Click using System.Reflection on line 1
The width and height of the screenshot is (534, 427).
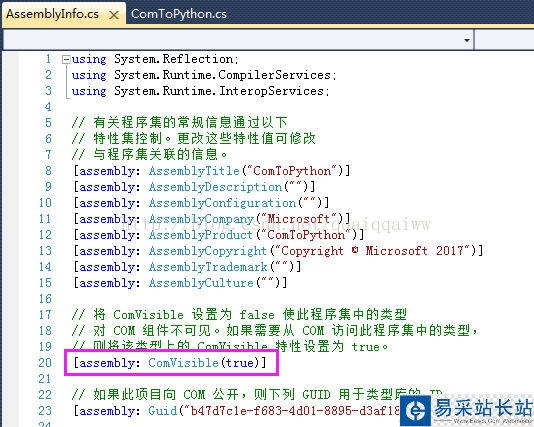coord(155,59)
